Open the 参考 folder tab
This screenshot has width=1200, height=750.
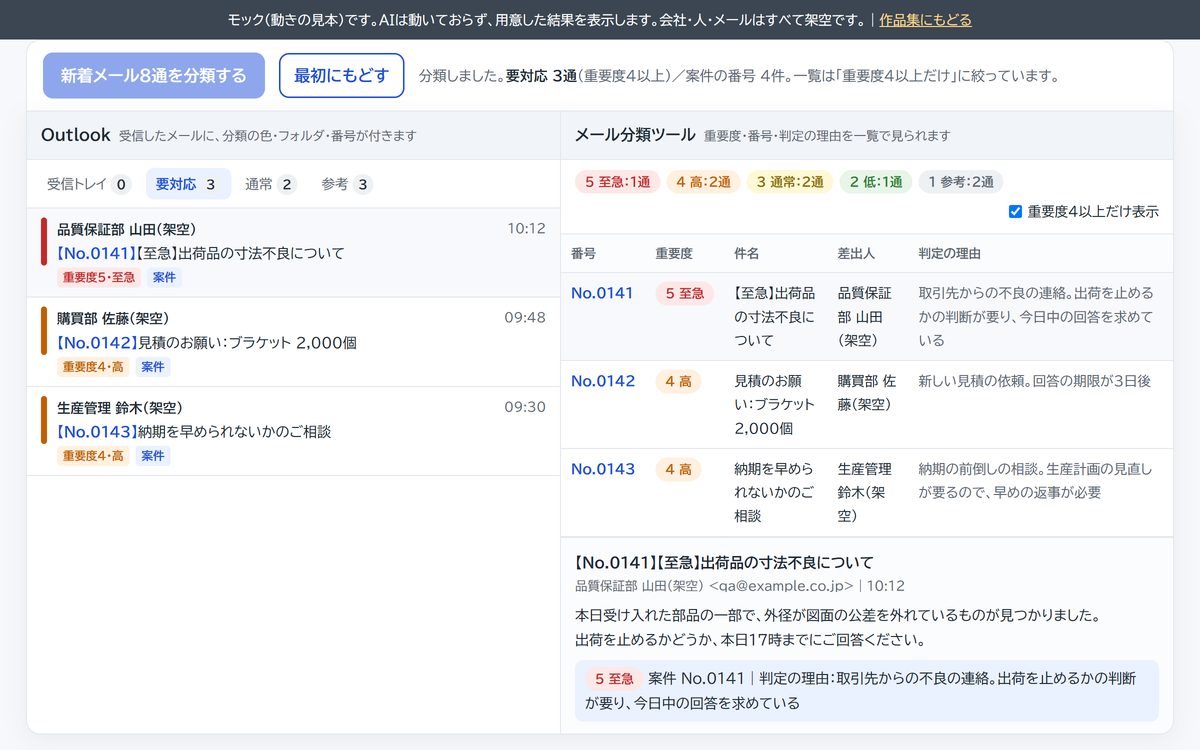pos(346,184)
